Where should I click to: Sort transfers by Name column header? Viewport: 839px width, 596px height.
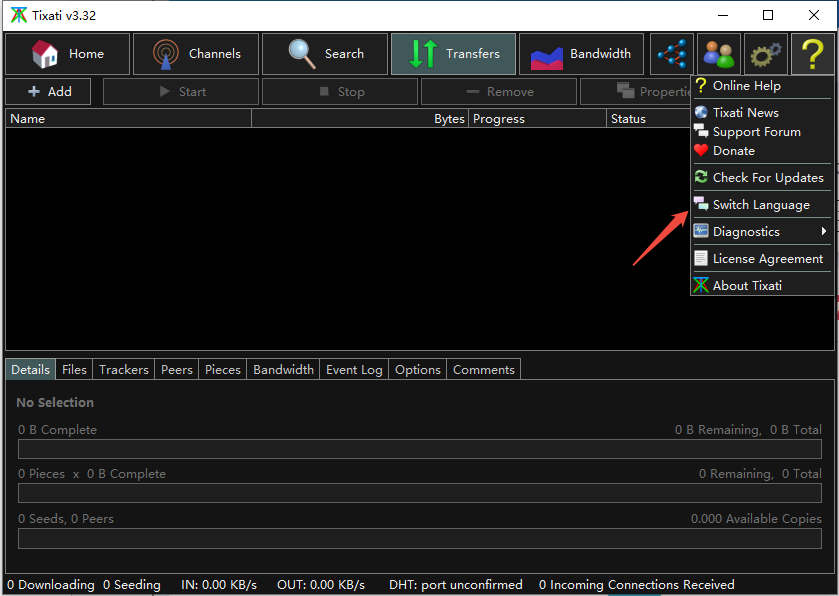point(128,119)
